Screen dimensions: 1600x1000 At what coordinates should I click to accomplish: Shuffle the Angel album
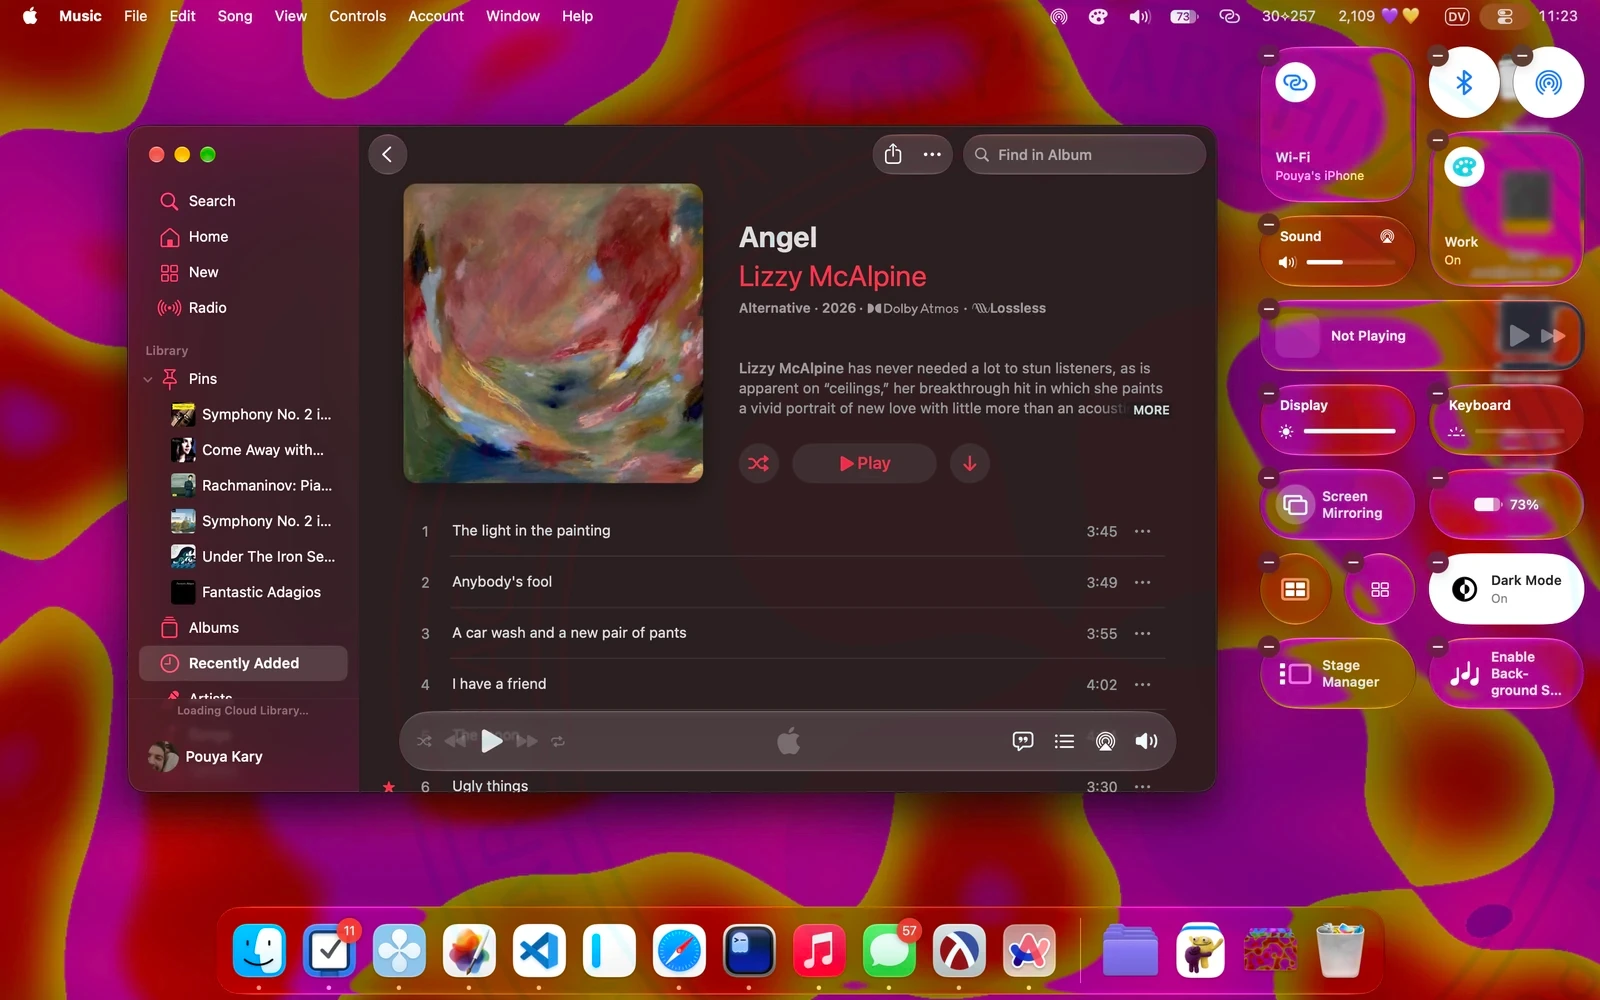click(759, 463)
